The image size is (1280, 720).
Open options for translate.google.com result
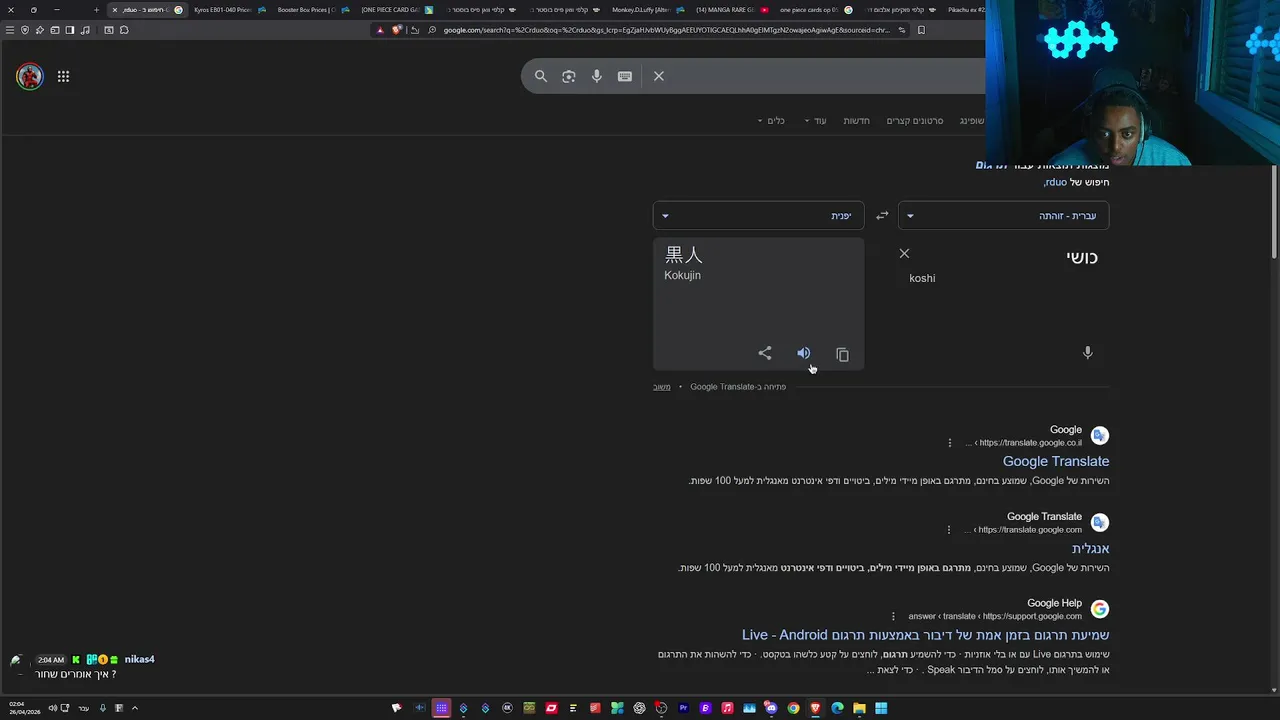(x=950, y=529)
